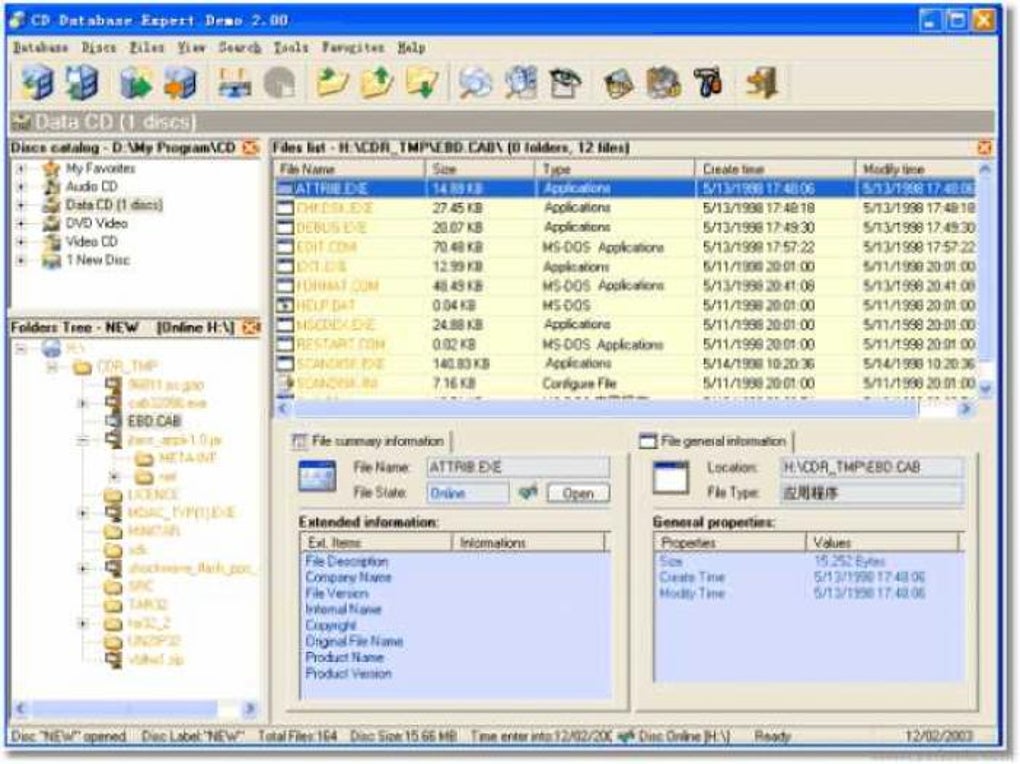Click the cube icon with orange left arrow
This screenshot has height=764, width=1020.
[x=180, y=83]
